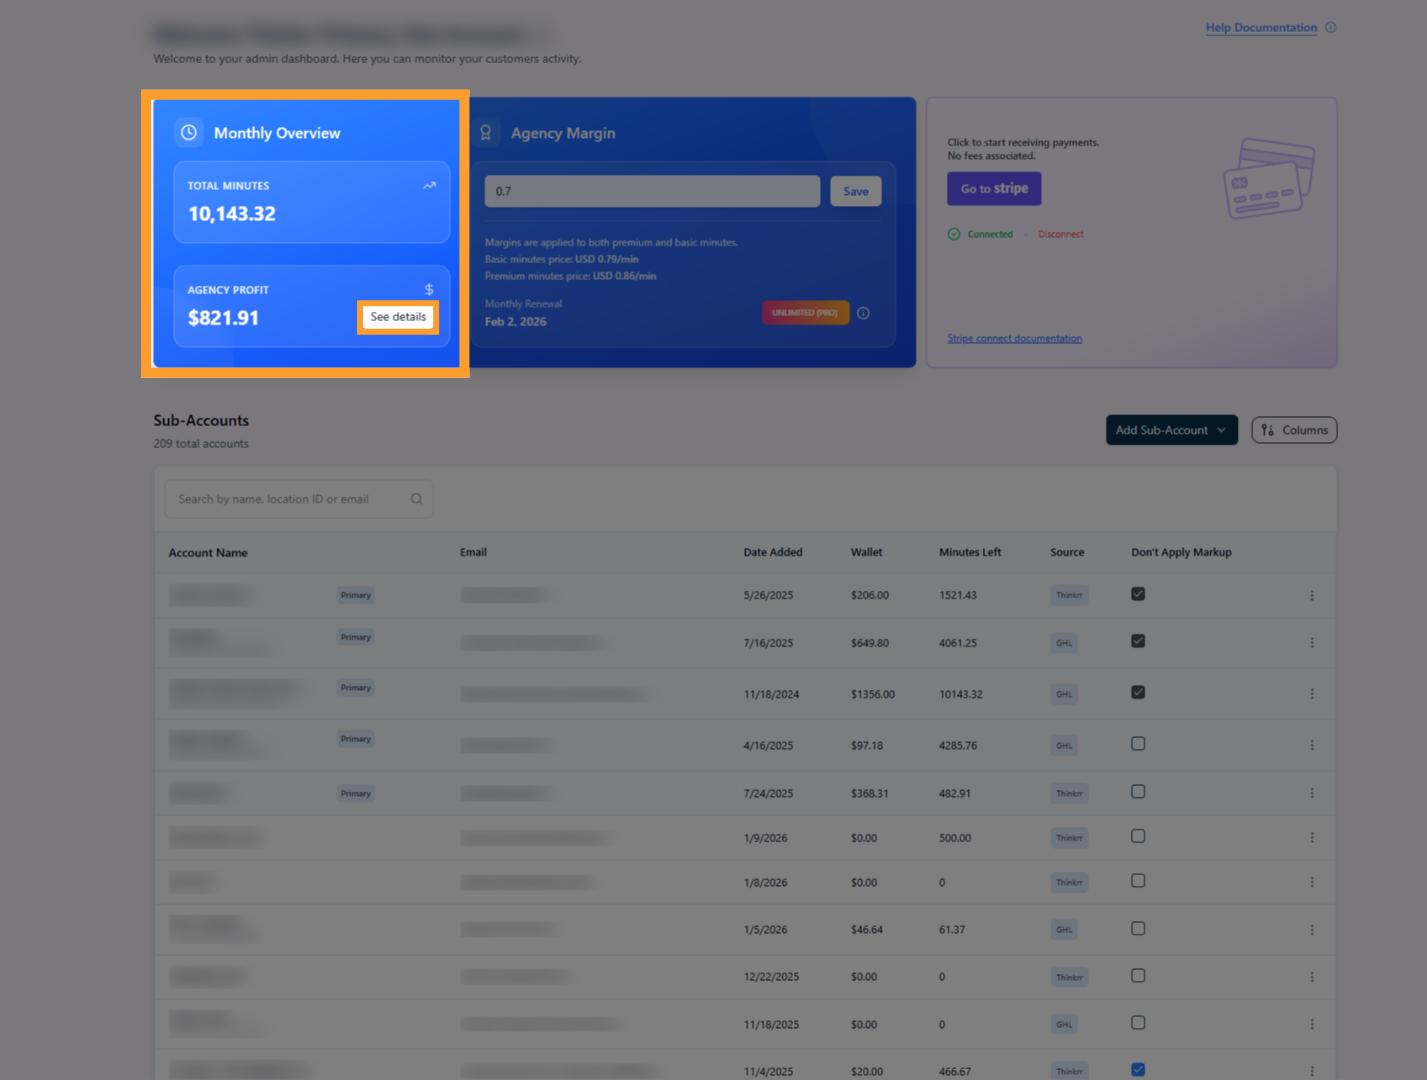Viewport: 1427px width, 1080px height.
Task: Click the award ribbon icon beside Agency Margin
Action: [x=486, y=132]
